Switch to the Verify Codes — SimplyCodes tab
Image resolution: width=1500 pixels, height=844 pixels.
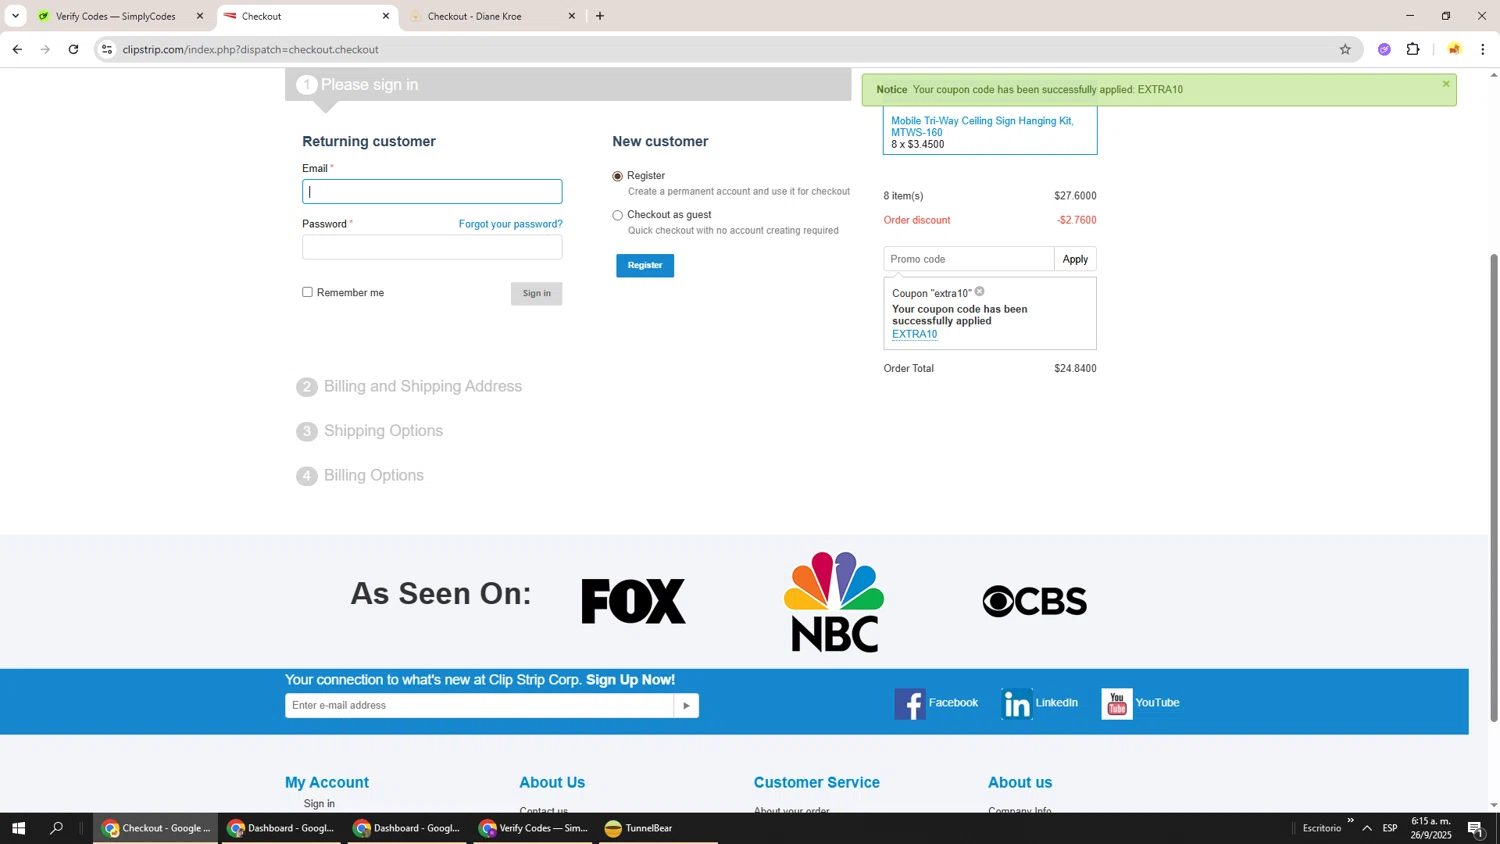pos(115,16)
